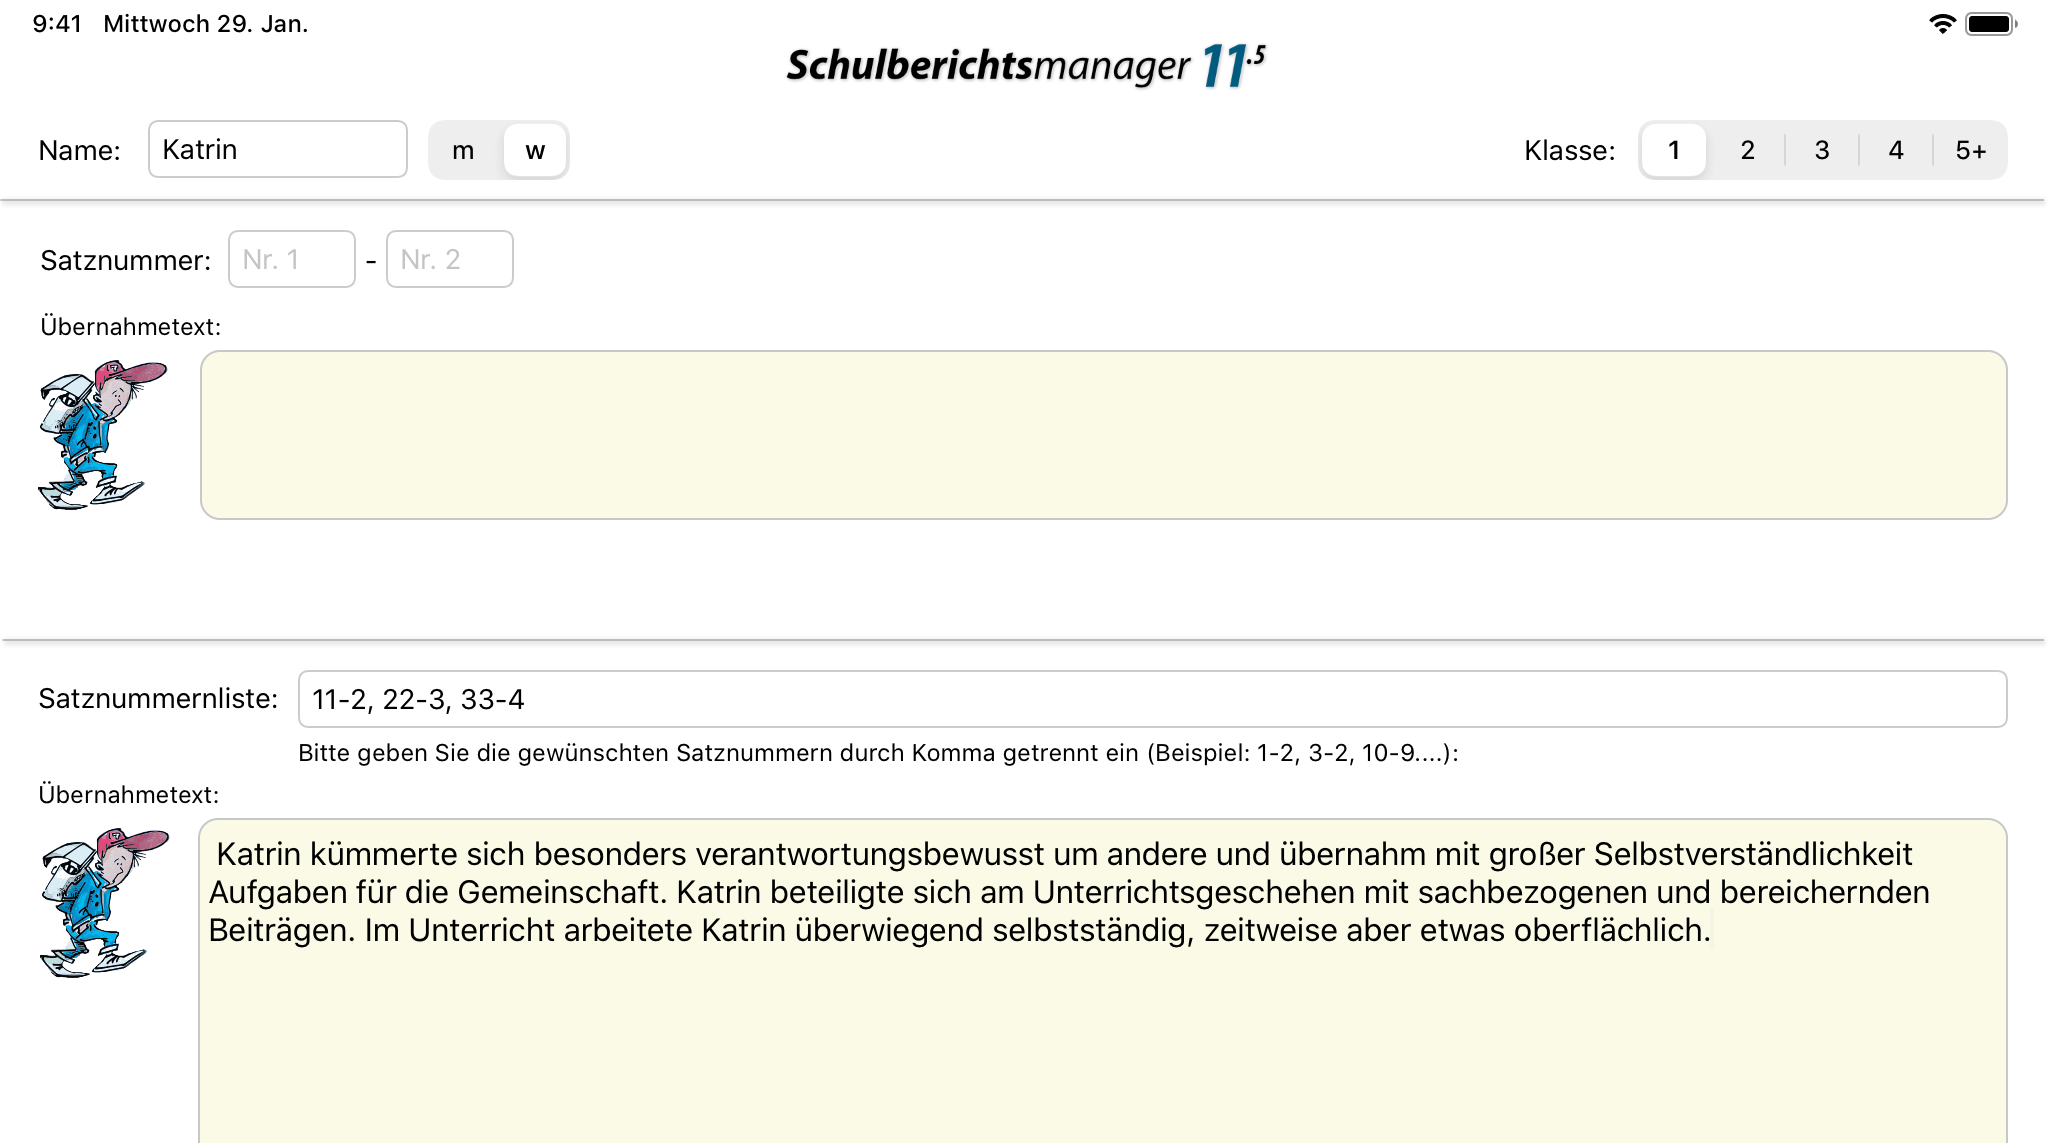Switch to Klasse 4

point(1896,150)
